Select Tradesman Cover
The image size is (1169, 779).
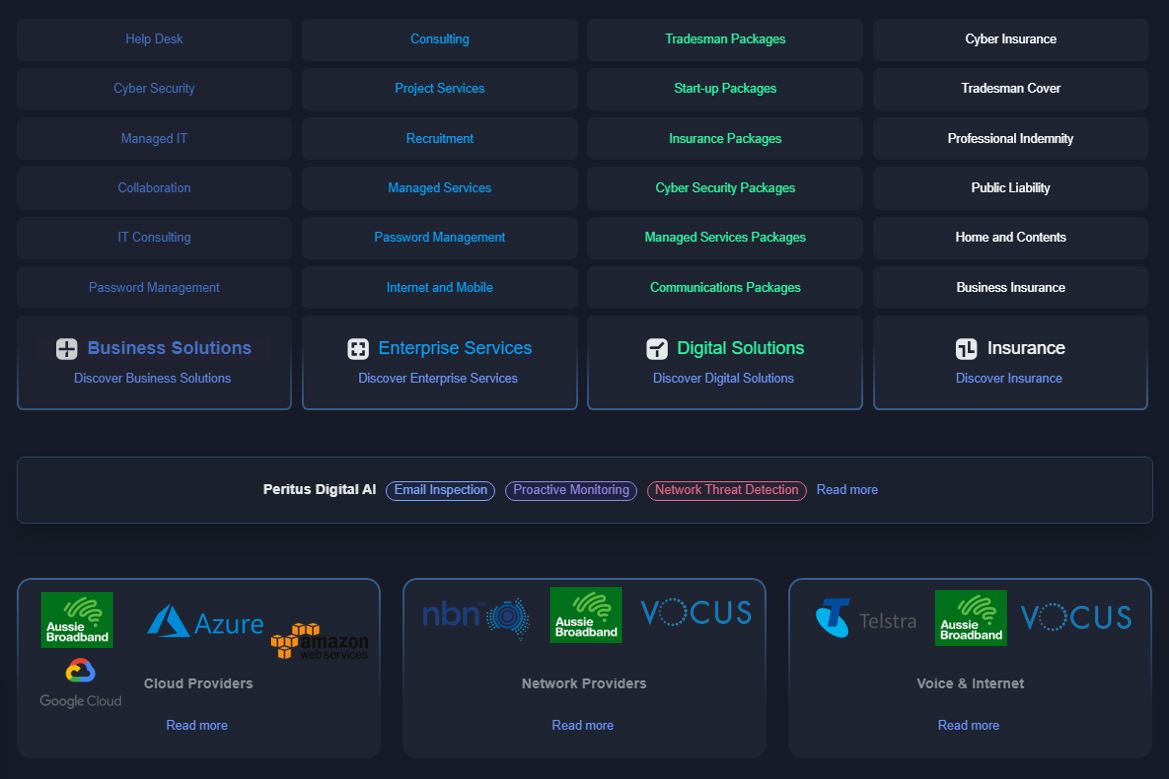[1011, 88]
